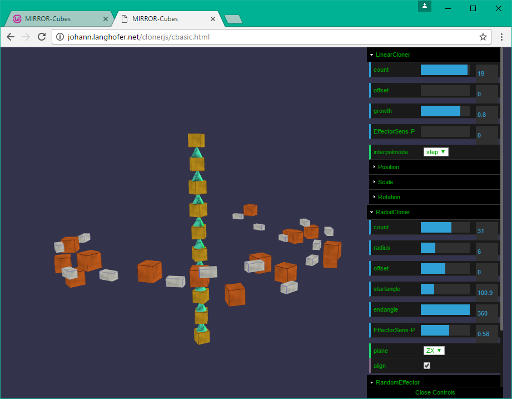Open the Chrome profile avatar icon
The image size is (512, 399).
pos(425,6)
